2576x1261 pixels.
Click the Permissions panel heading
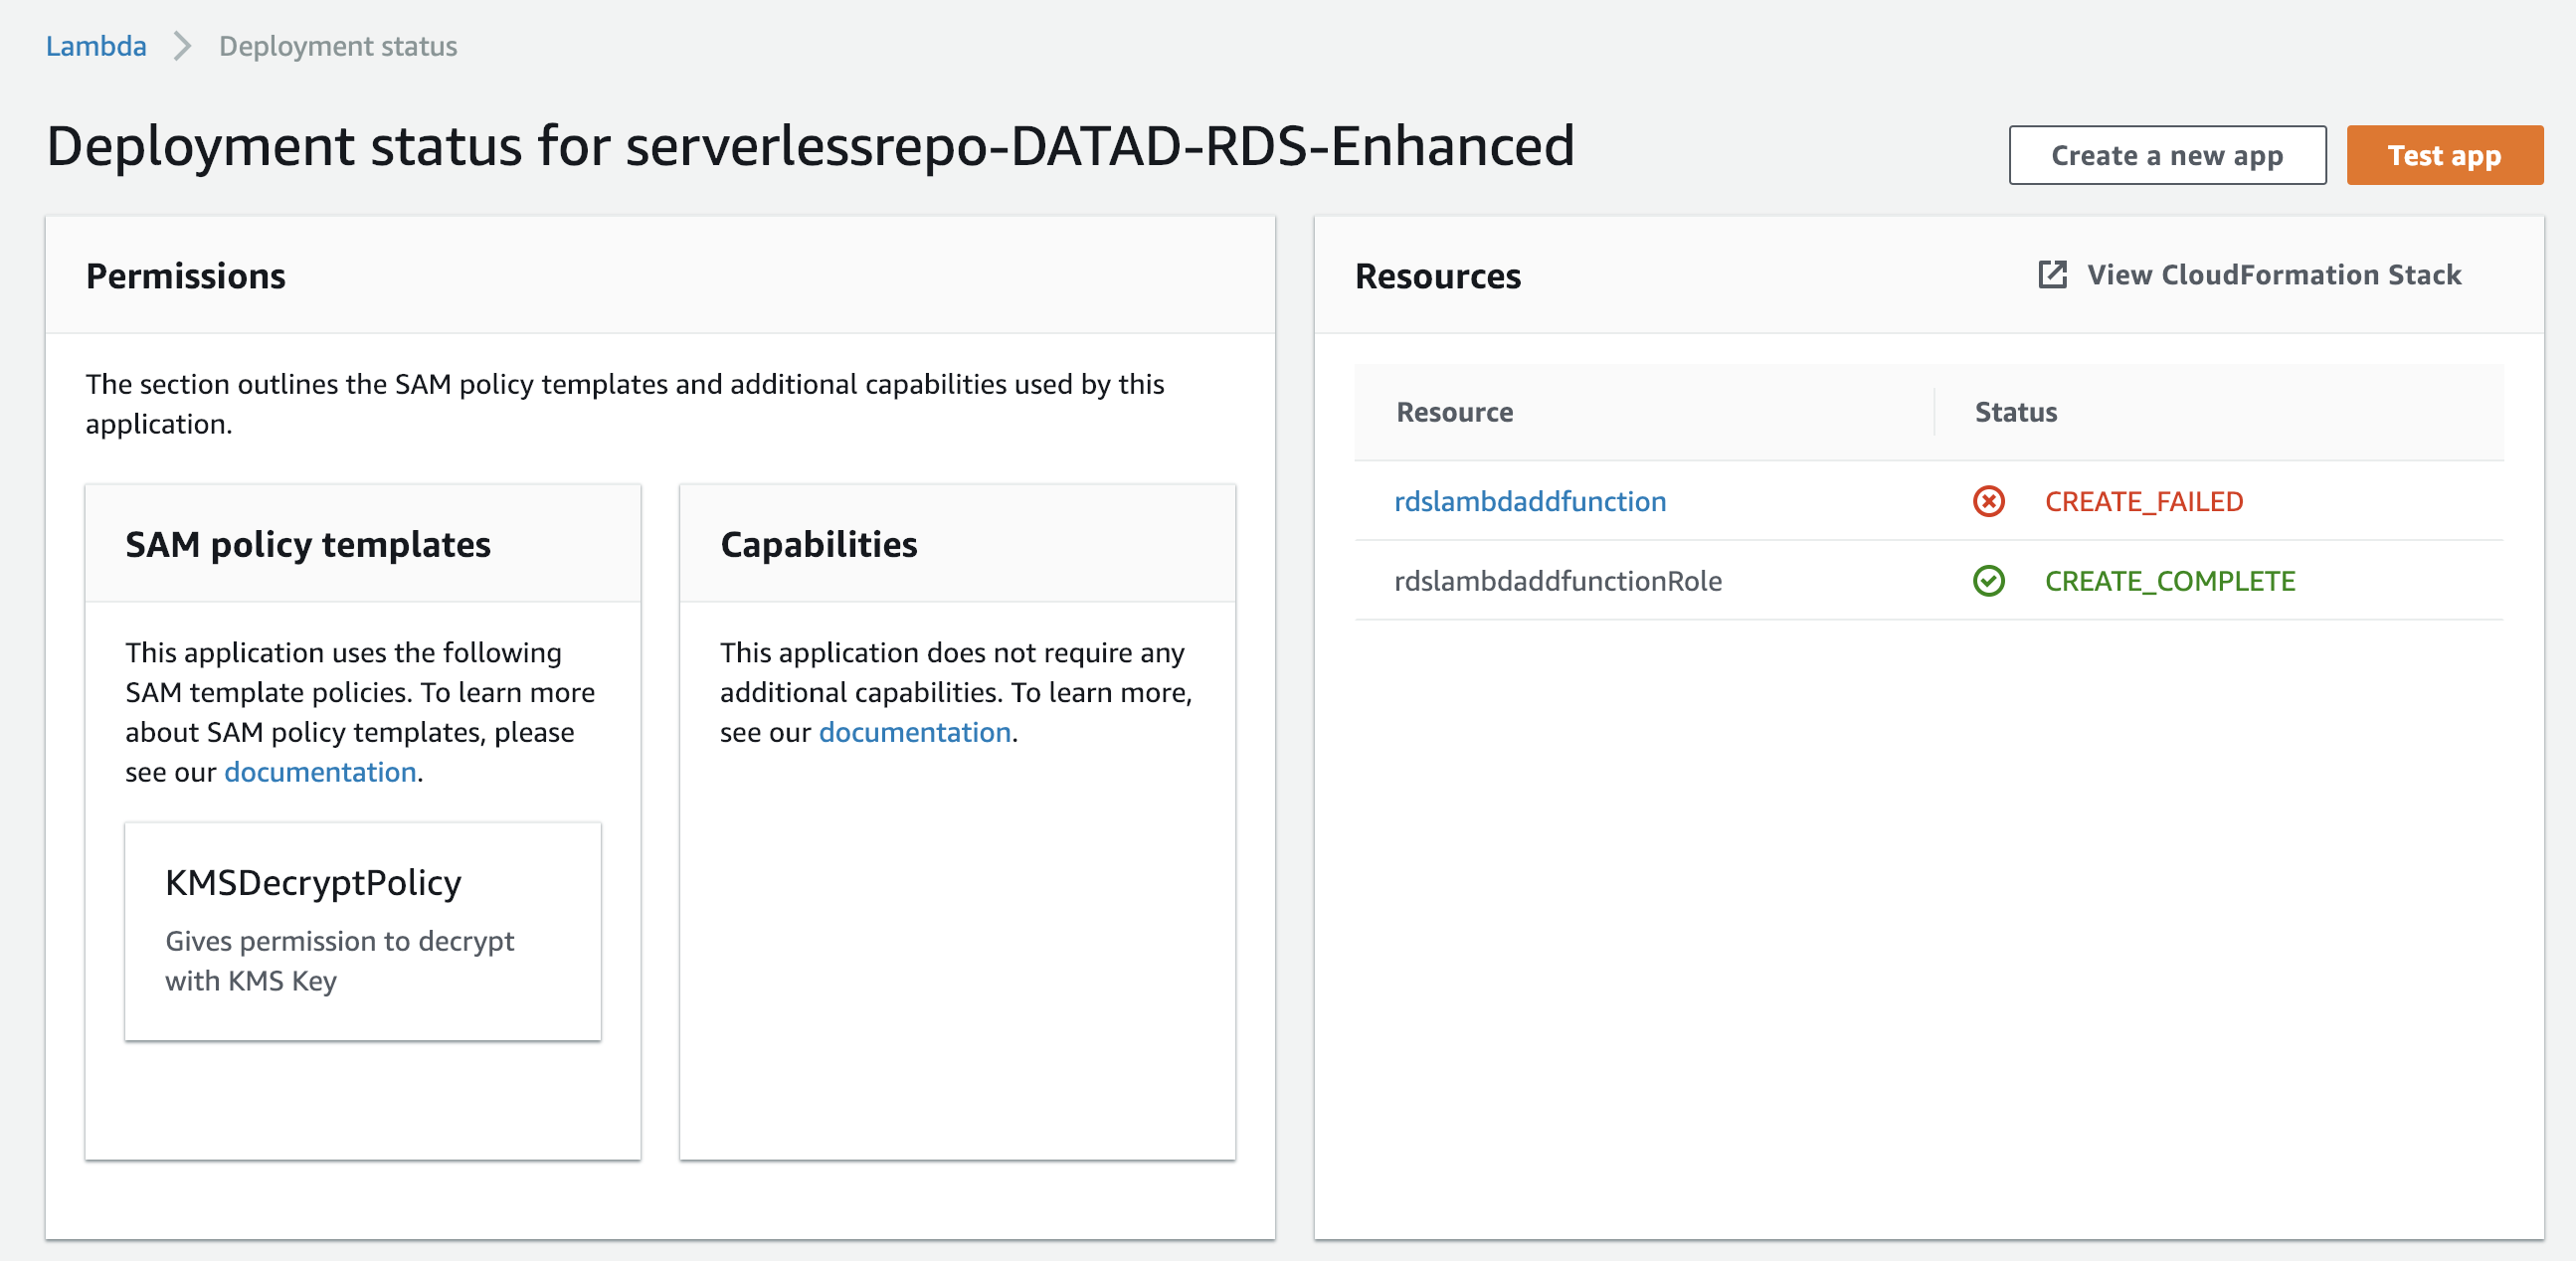point(186,275)
